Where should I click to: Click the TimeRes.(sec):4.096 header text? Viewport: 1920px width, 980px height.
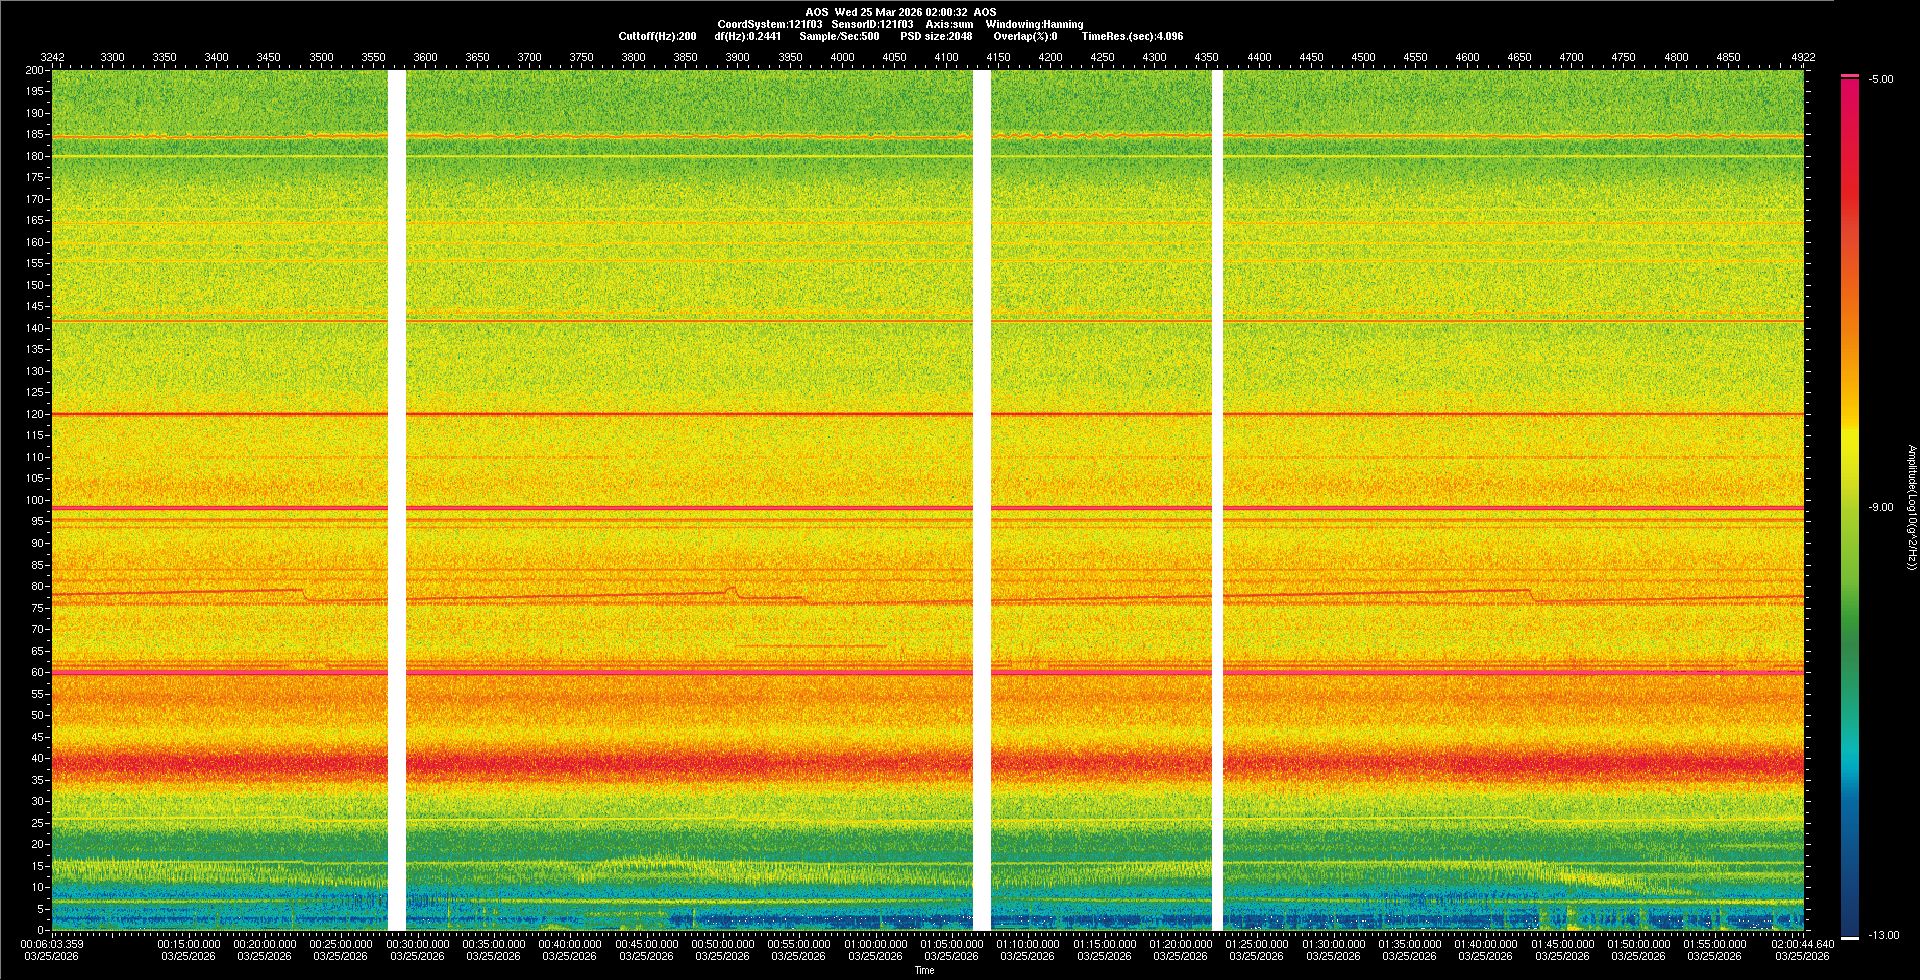coord(1132,36)
